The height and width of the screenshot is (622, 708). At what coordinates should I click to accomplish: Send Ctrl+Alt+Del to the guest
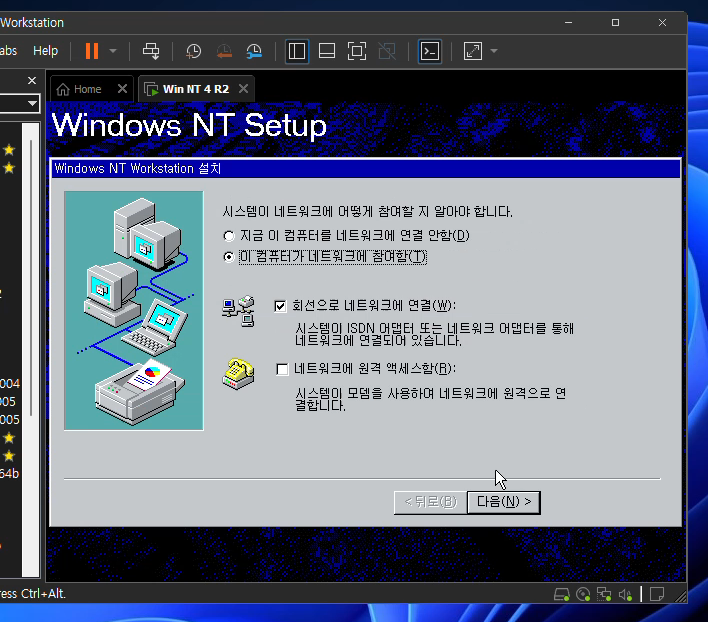pos(151,51)
